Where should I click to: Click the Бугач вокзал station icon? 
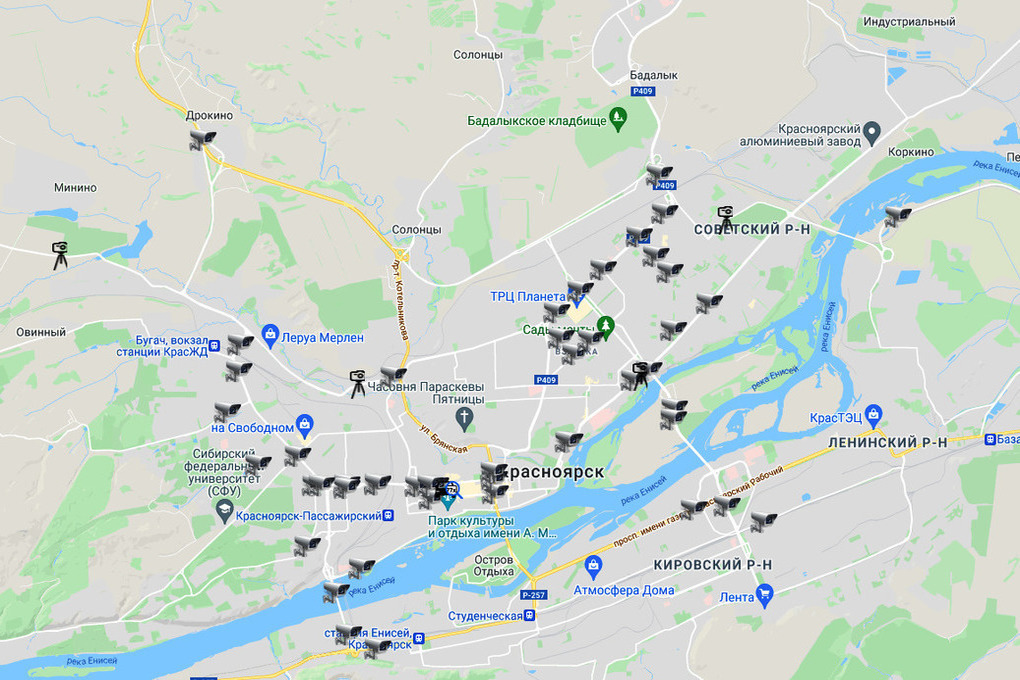(215, 346)
